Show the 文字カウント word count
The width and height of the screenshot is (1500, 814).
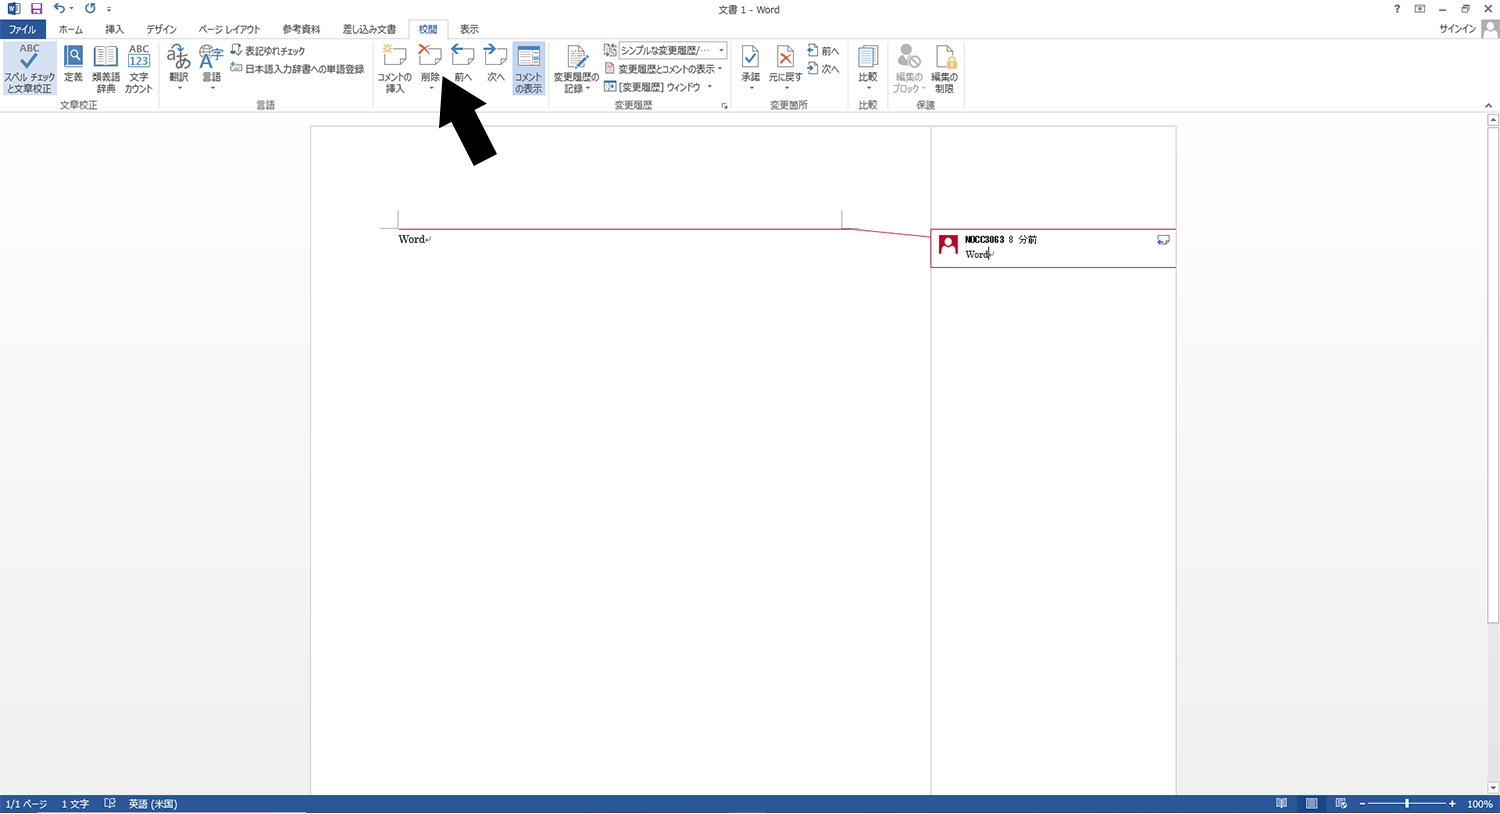[x=139, y=69]
